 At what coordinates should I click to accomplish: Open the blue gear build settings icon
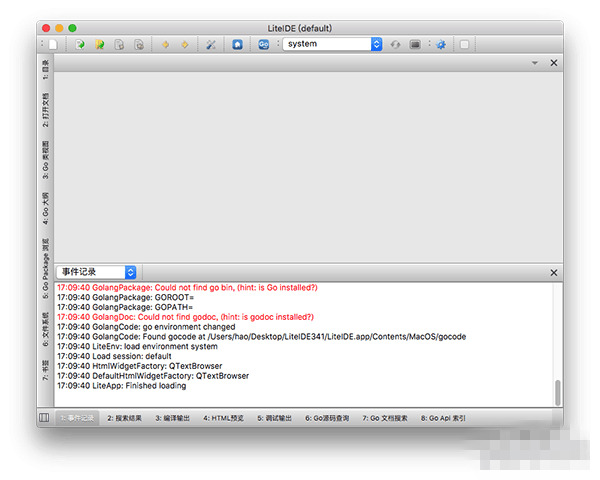[x=441, y=45]
